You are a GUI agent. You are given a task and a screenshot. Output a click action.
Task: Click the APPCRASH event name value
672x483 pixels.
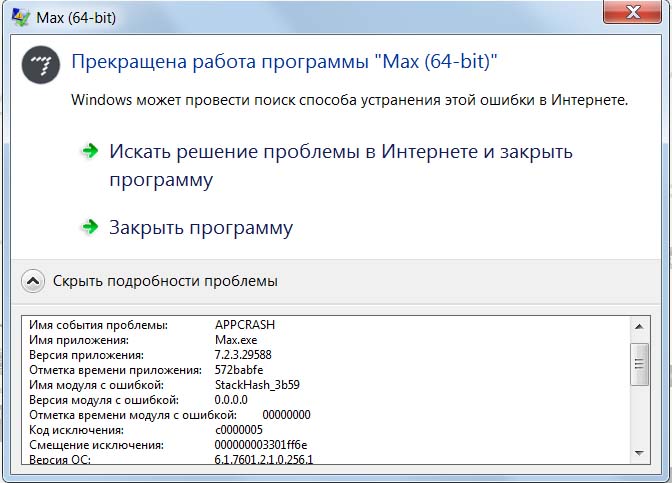click(x=244, y=325)
